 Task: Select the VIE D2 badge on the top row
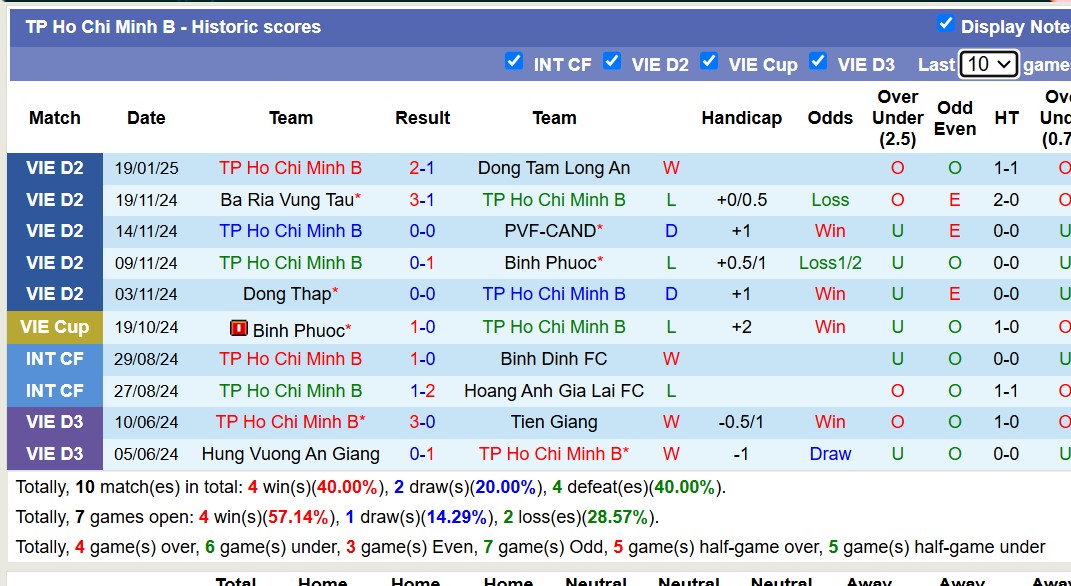tap(54, 167)
